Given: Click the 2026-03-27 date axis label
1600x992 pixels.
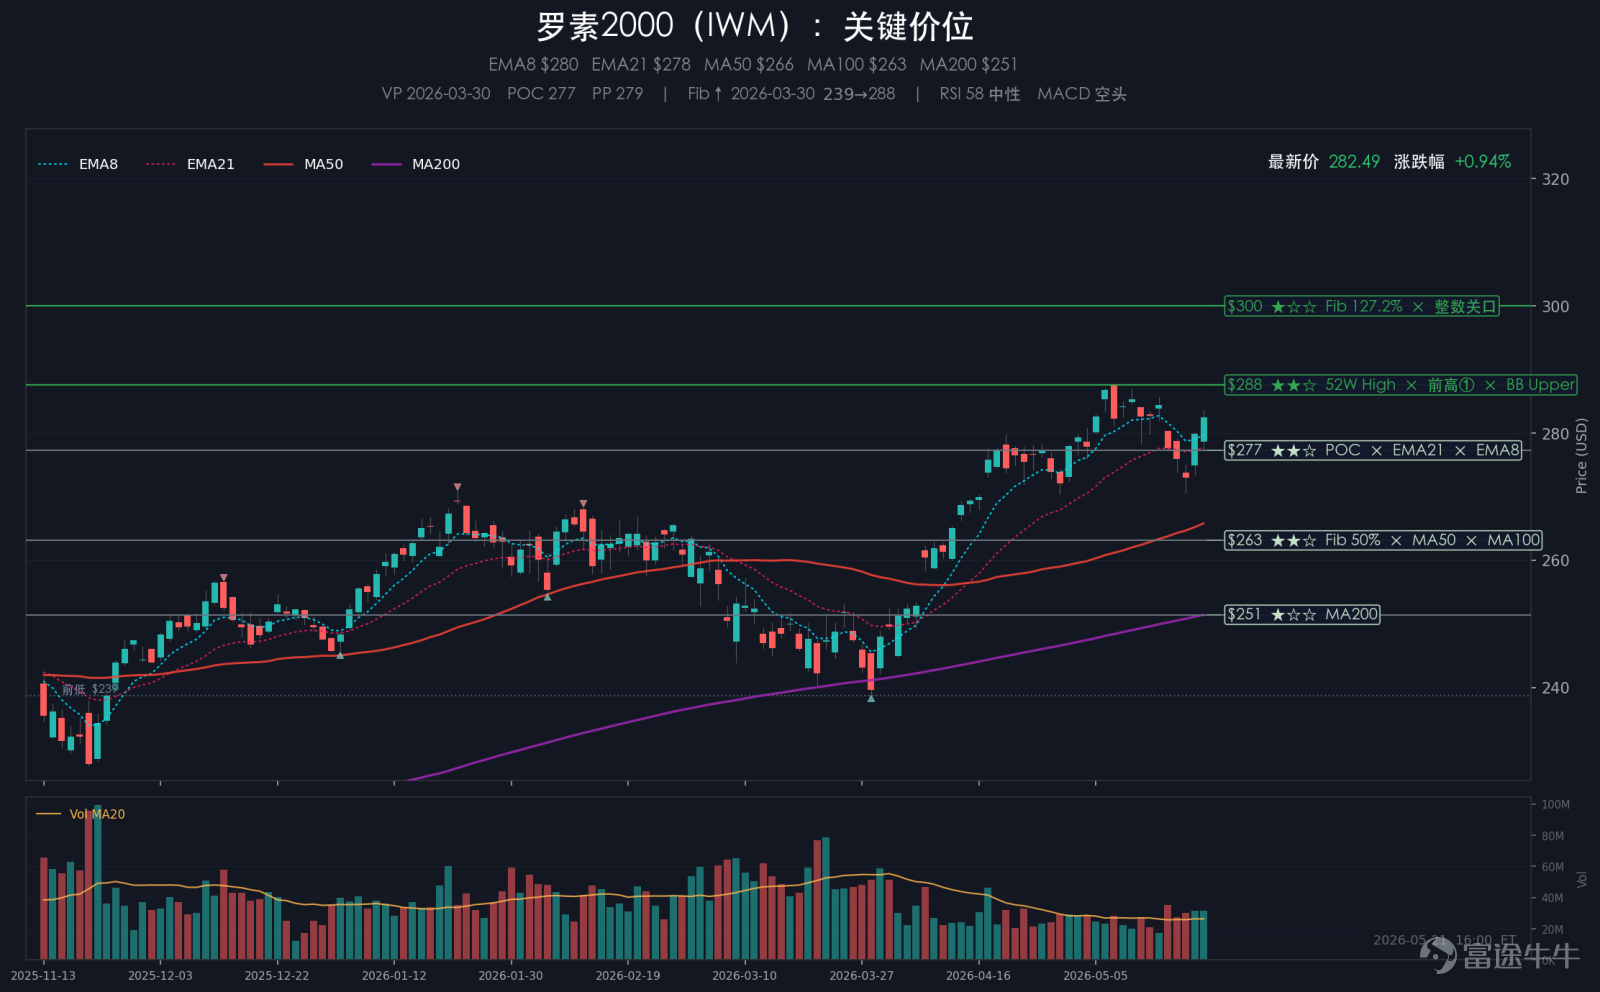Looking at the screenshot, I should pos(862,975).
